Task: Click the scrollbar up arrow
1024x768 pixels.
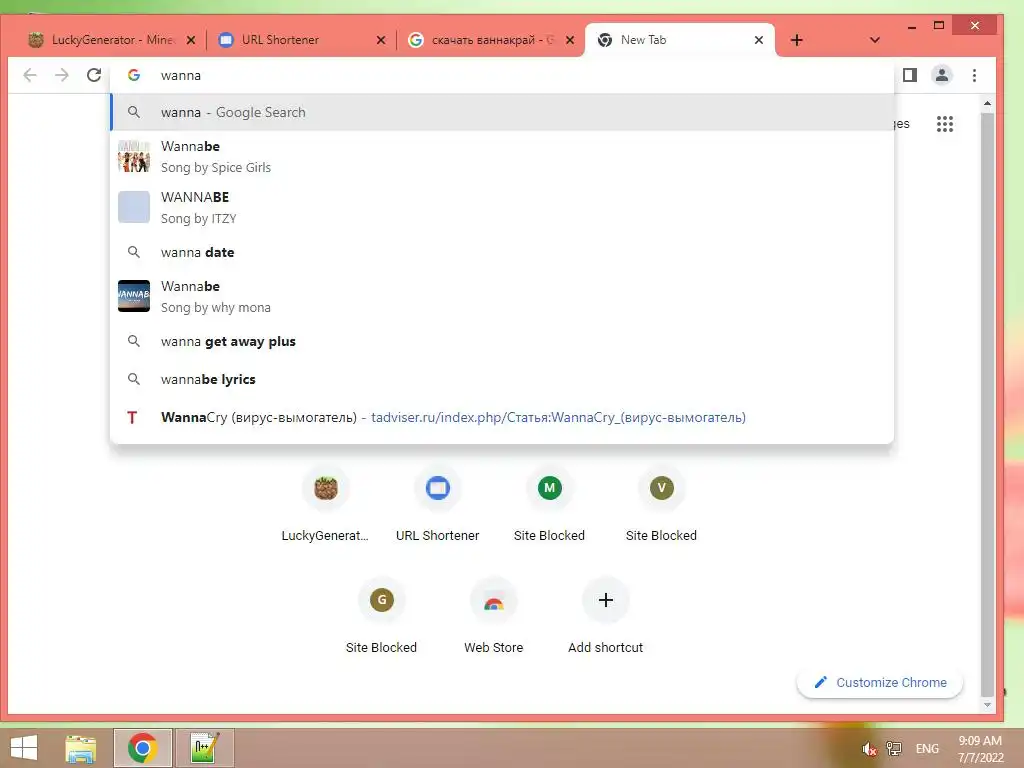Action: (987, 103)
